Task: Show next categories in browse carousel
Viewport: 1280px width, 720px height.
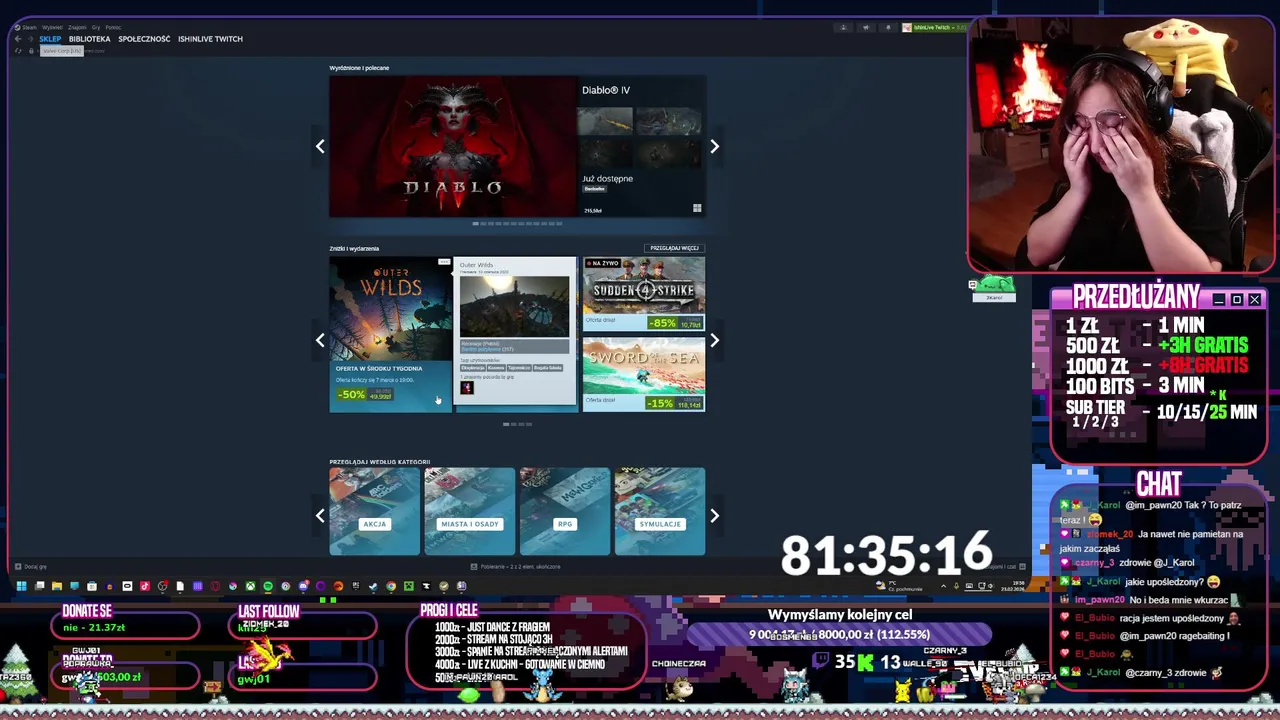Action: (x=714, y=515)
